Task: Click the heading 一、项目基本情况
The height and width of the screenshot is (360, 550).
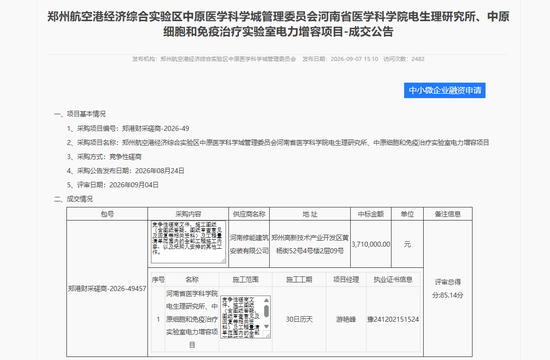Action: [x=80, y=114]
